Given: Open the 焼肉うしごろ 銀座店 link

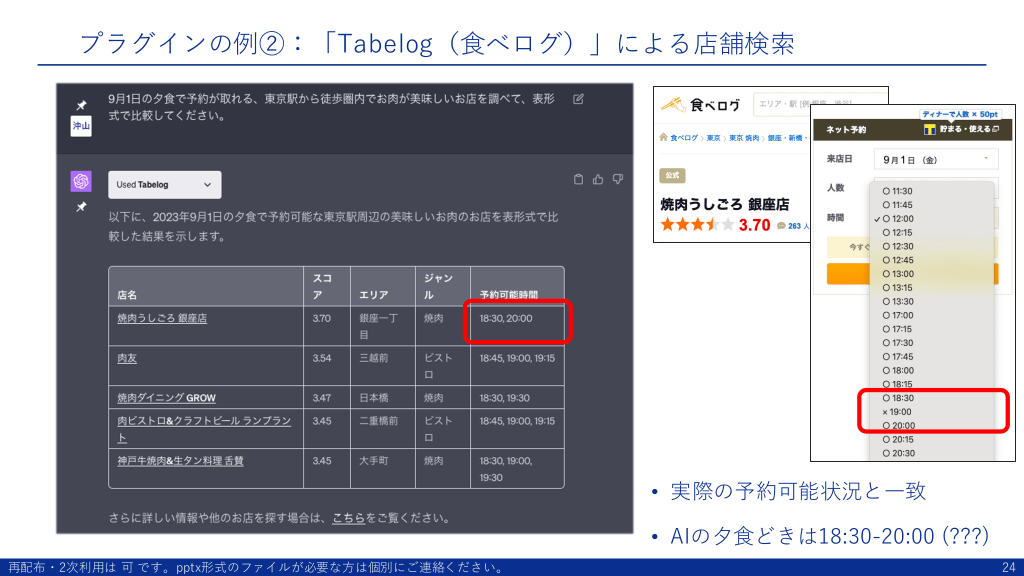Looking at the screenshot, I should click(x=161, y=318).
